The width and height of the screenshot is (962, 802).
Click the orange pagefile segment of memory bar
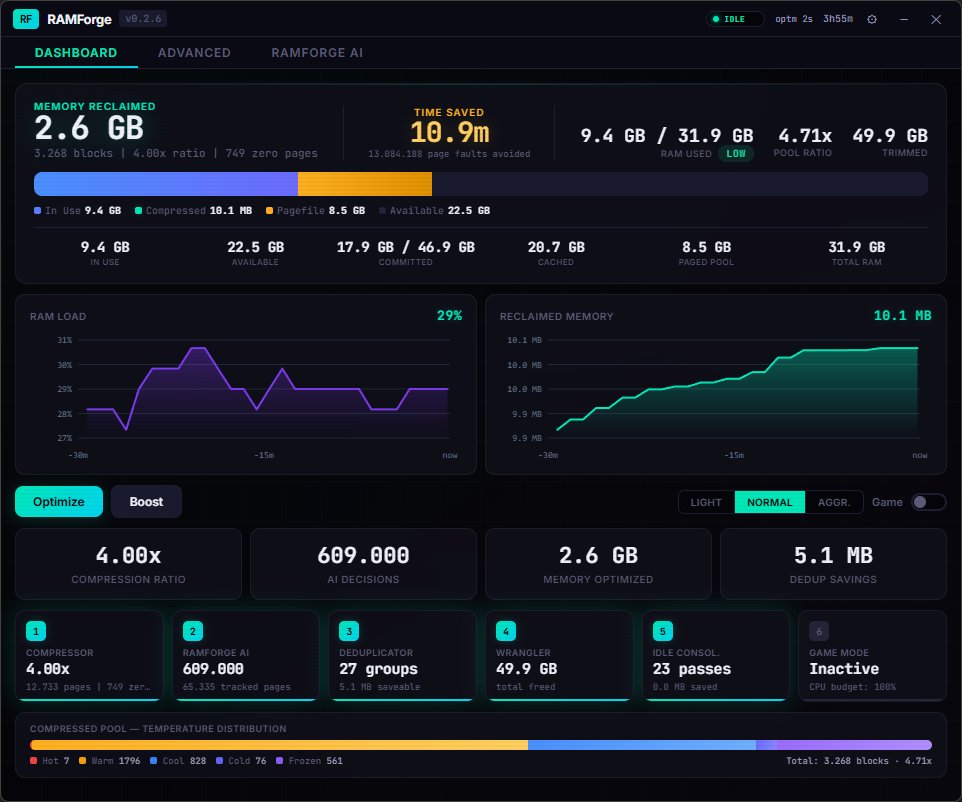(x=365, y=184)
